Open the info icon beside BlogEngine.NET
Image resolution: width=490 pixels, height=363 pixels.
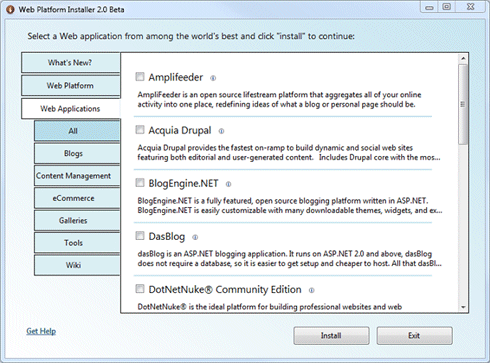pyautogui.click(x=228, y=184)
